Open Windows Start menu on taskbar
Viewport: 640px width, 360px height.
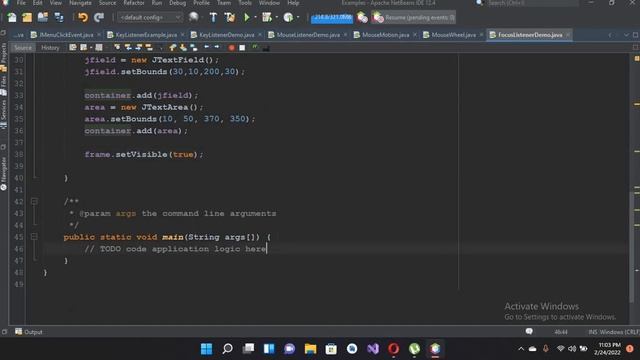(x=207, y=349)
